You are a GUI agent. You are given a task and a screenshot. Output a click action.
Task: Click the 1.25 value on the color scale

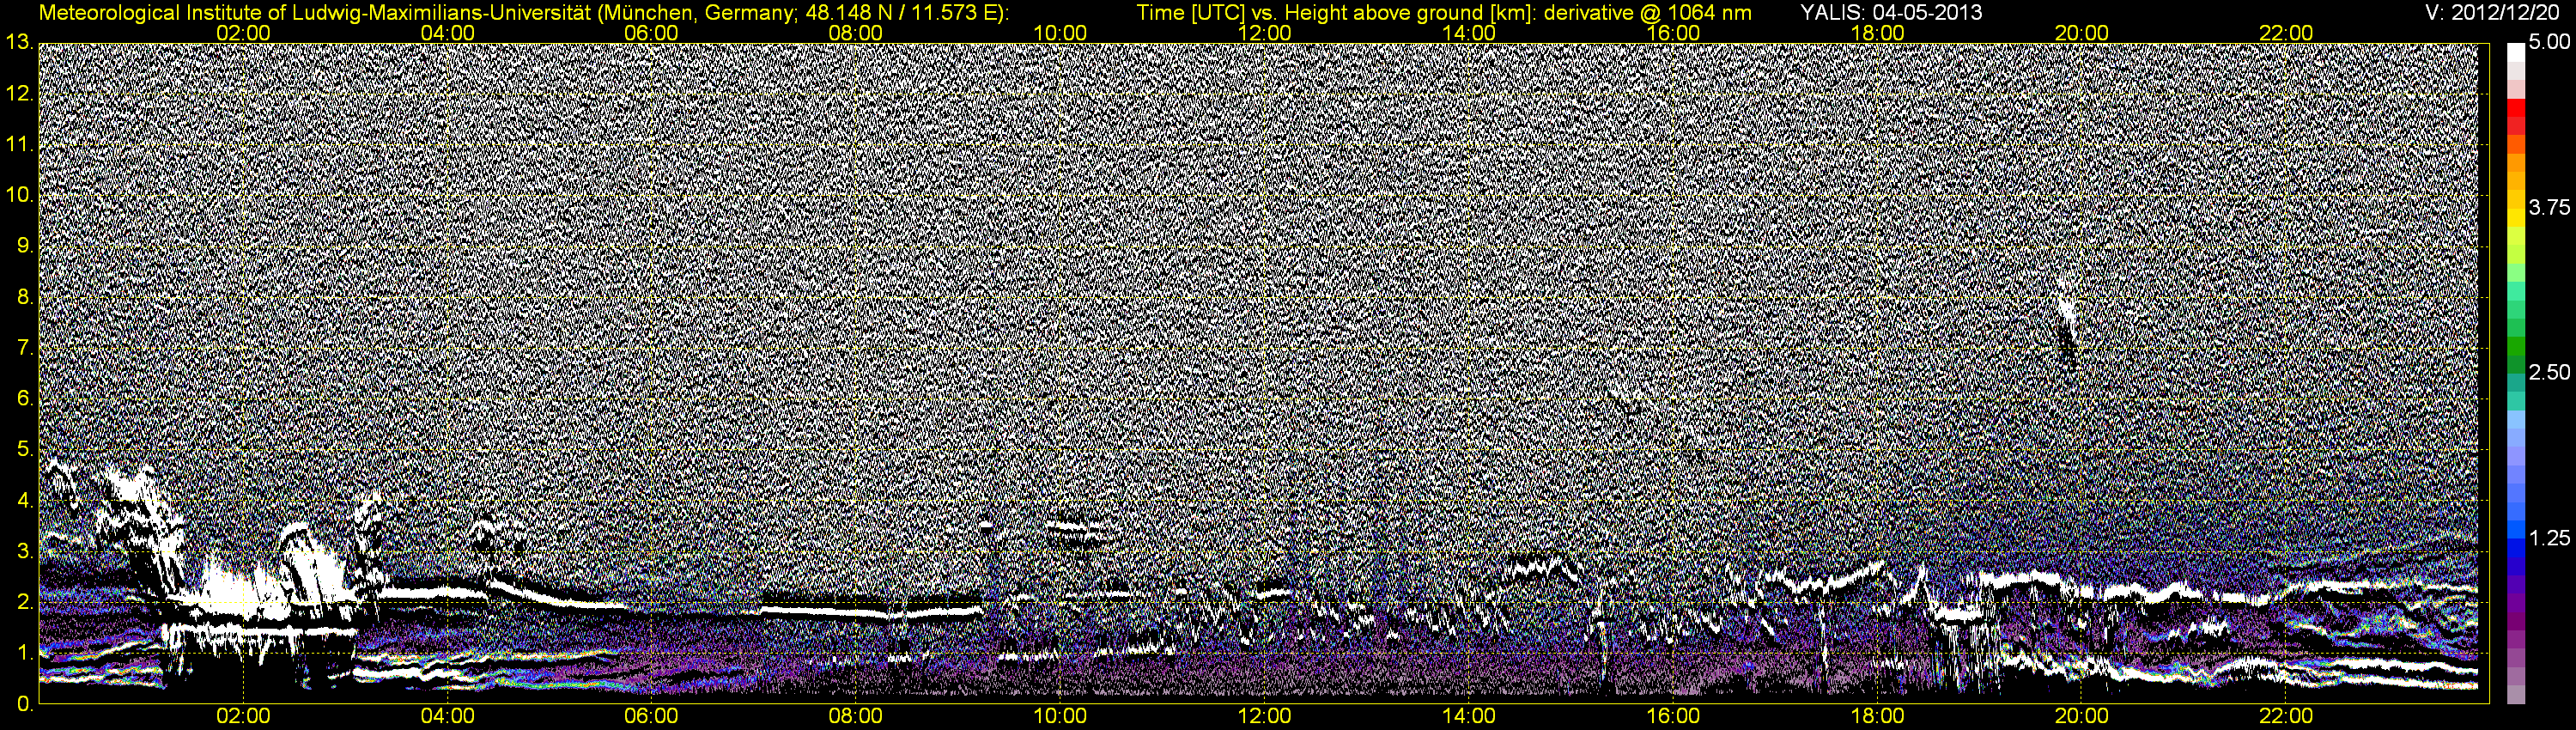pos(2549,538)
